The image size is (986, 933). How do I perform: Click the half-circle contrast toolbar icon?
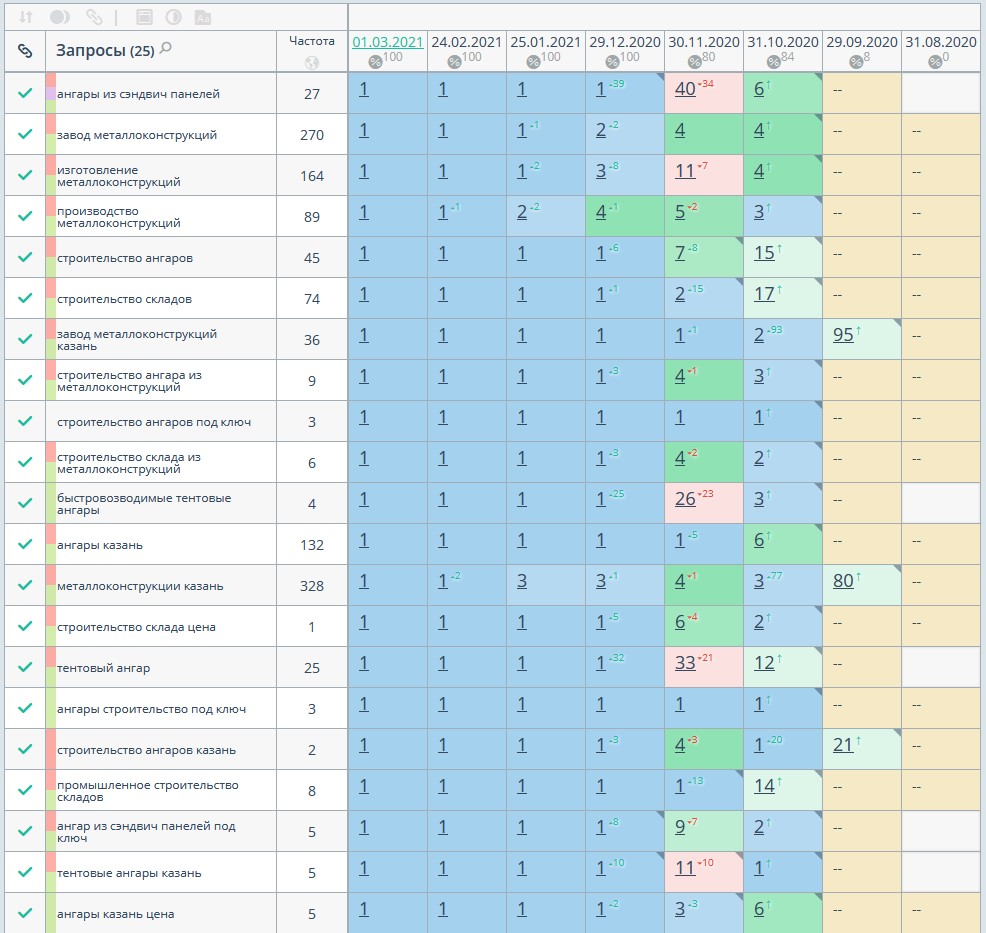click(173, 17)
